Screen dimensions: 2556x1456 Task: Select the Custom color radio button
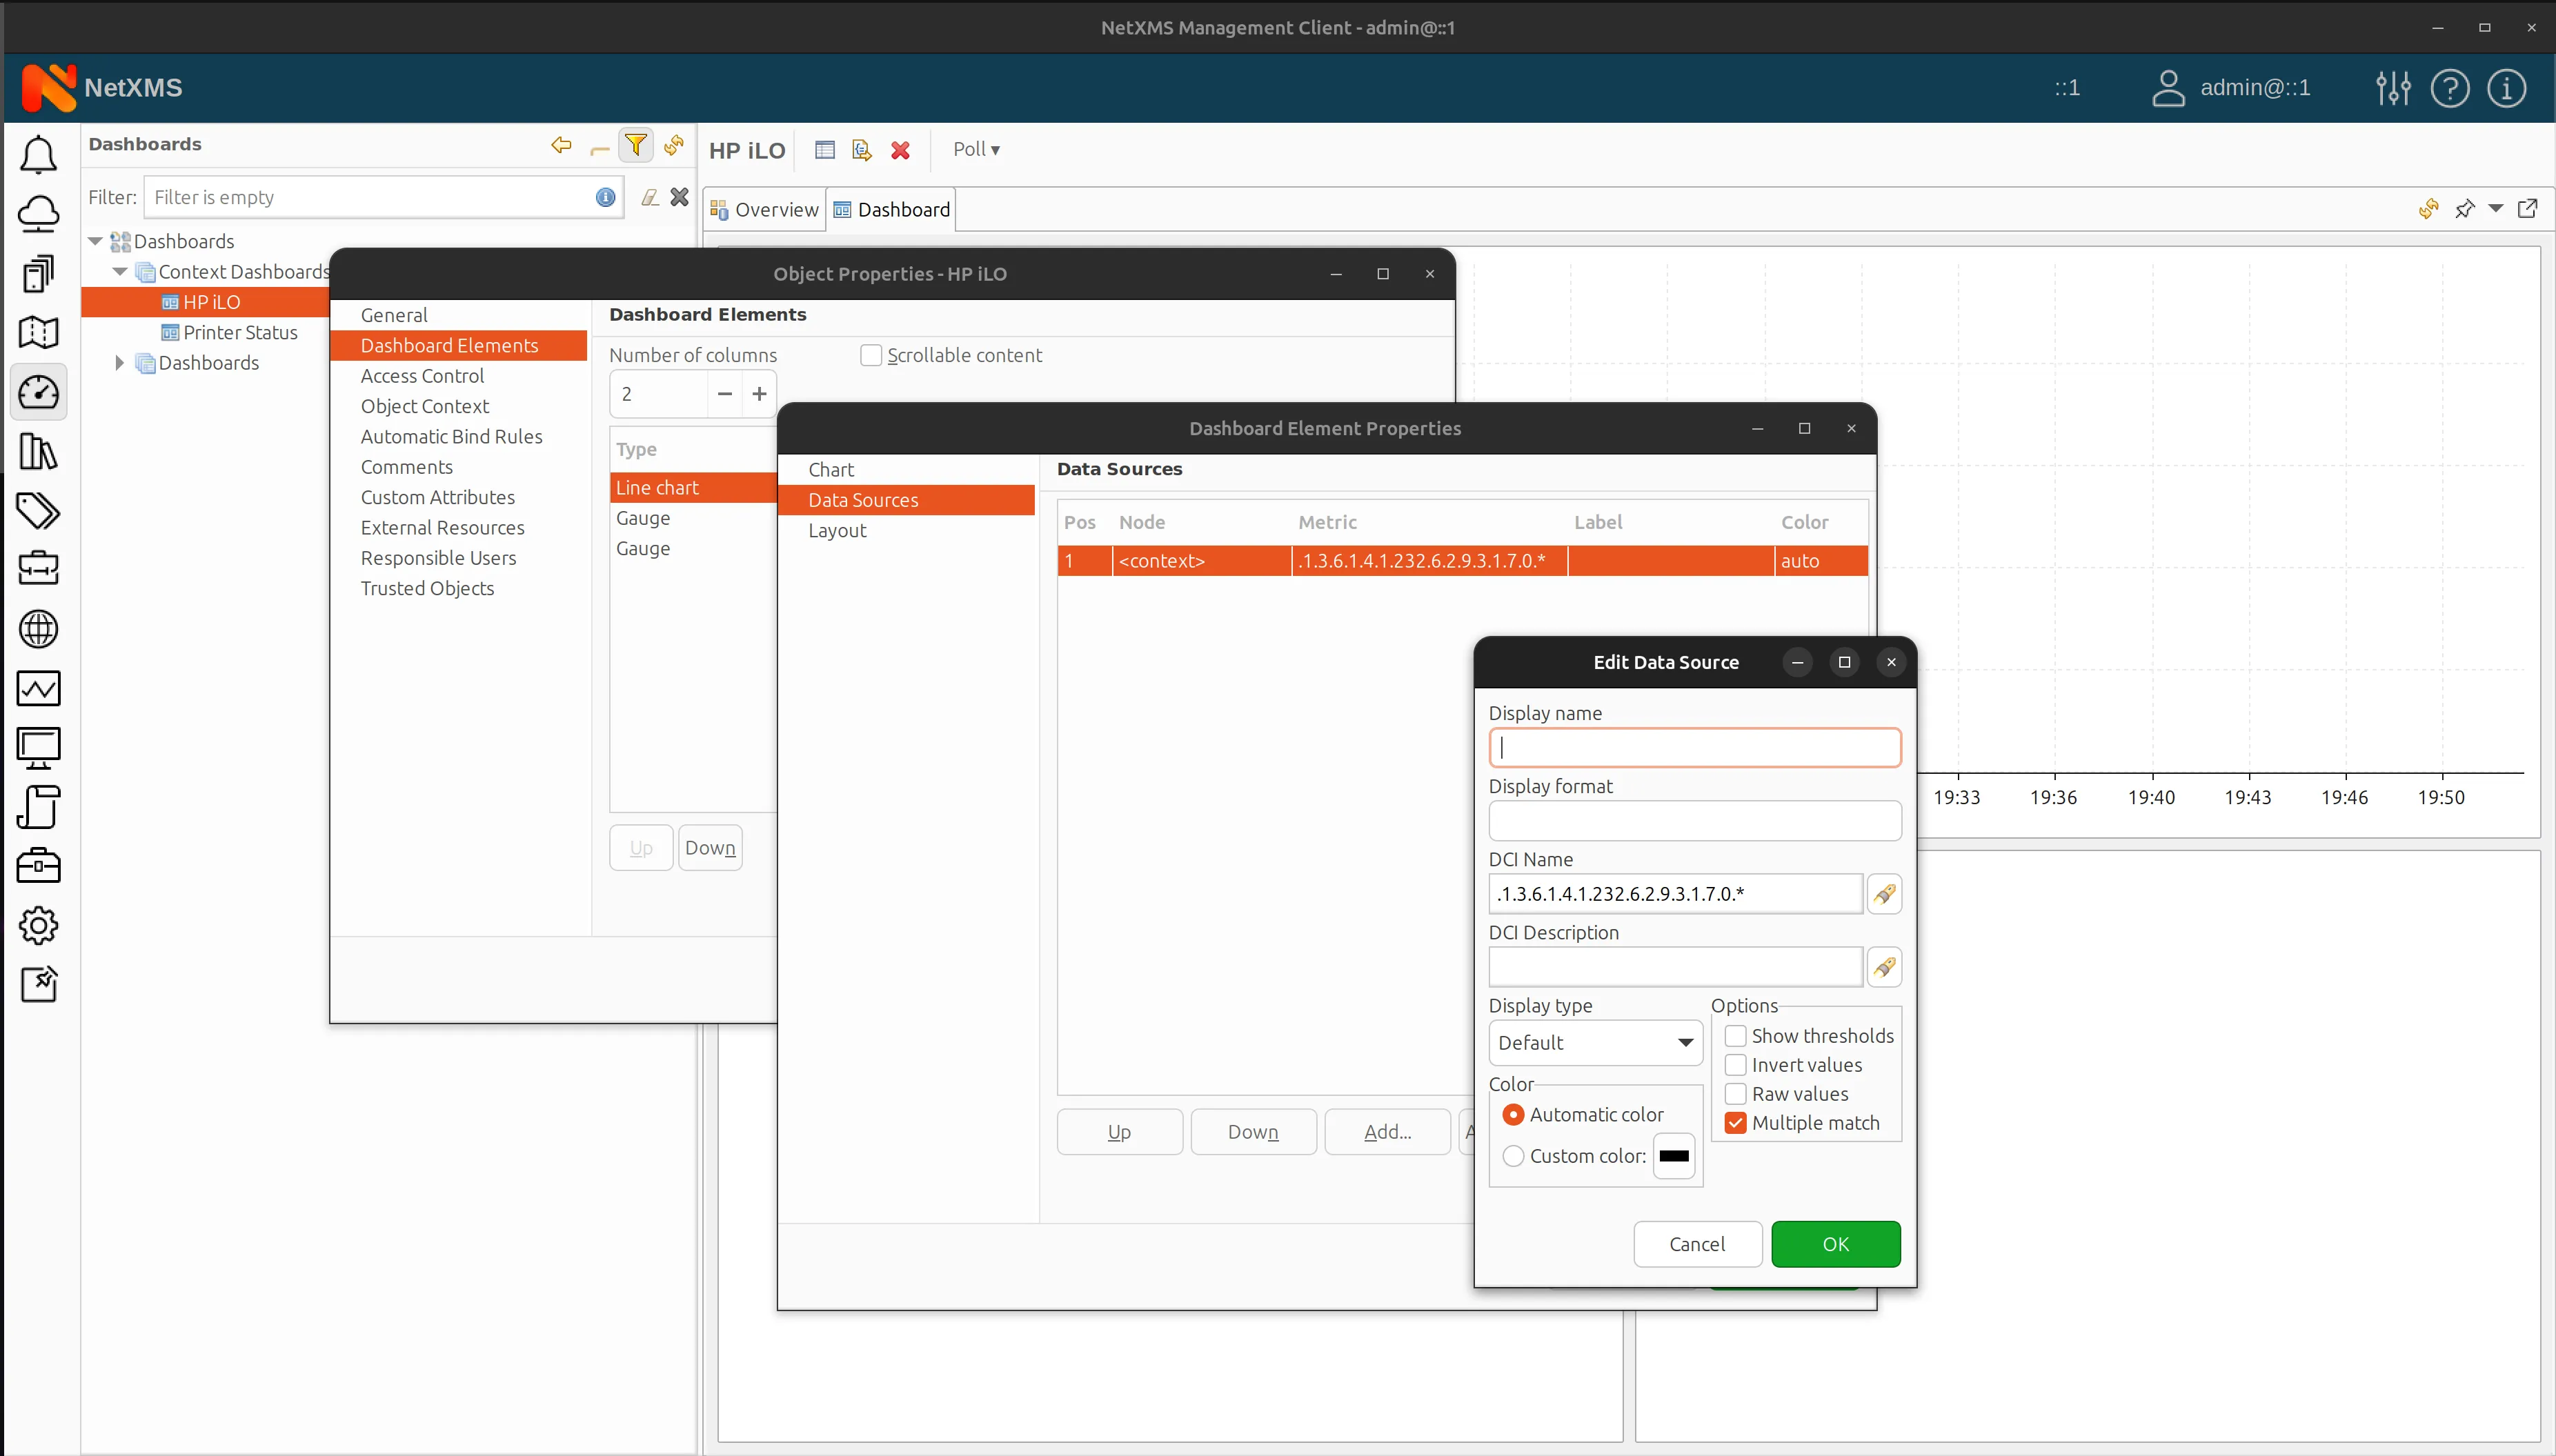click(1513, 1156)
